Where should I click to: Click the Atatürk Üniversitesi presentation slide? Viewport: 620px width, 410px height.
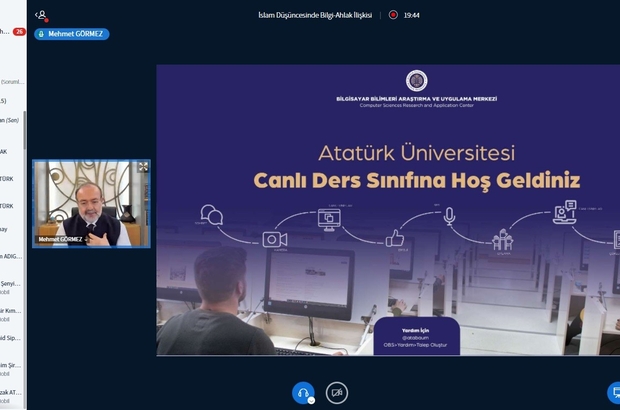(x=388, y=210)
